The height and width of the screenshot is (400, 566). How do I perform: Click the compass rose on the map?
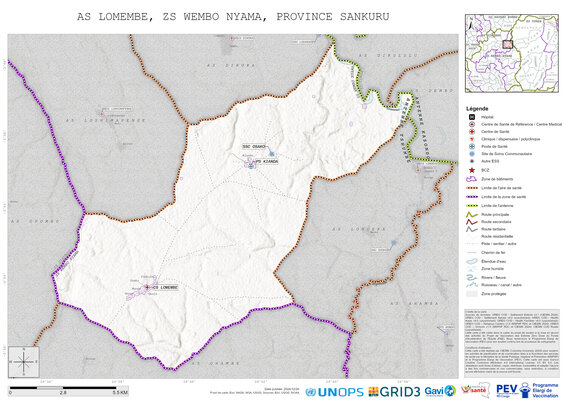click(x=24, y=362)
